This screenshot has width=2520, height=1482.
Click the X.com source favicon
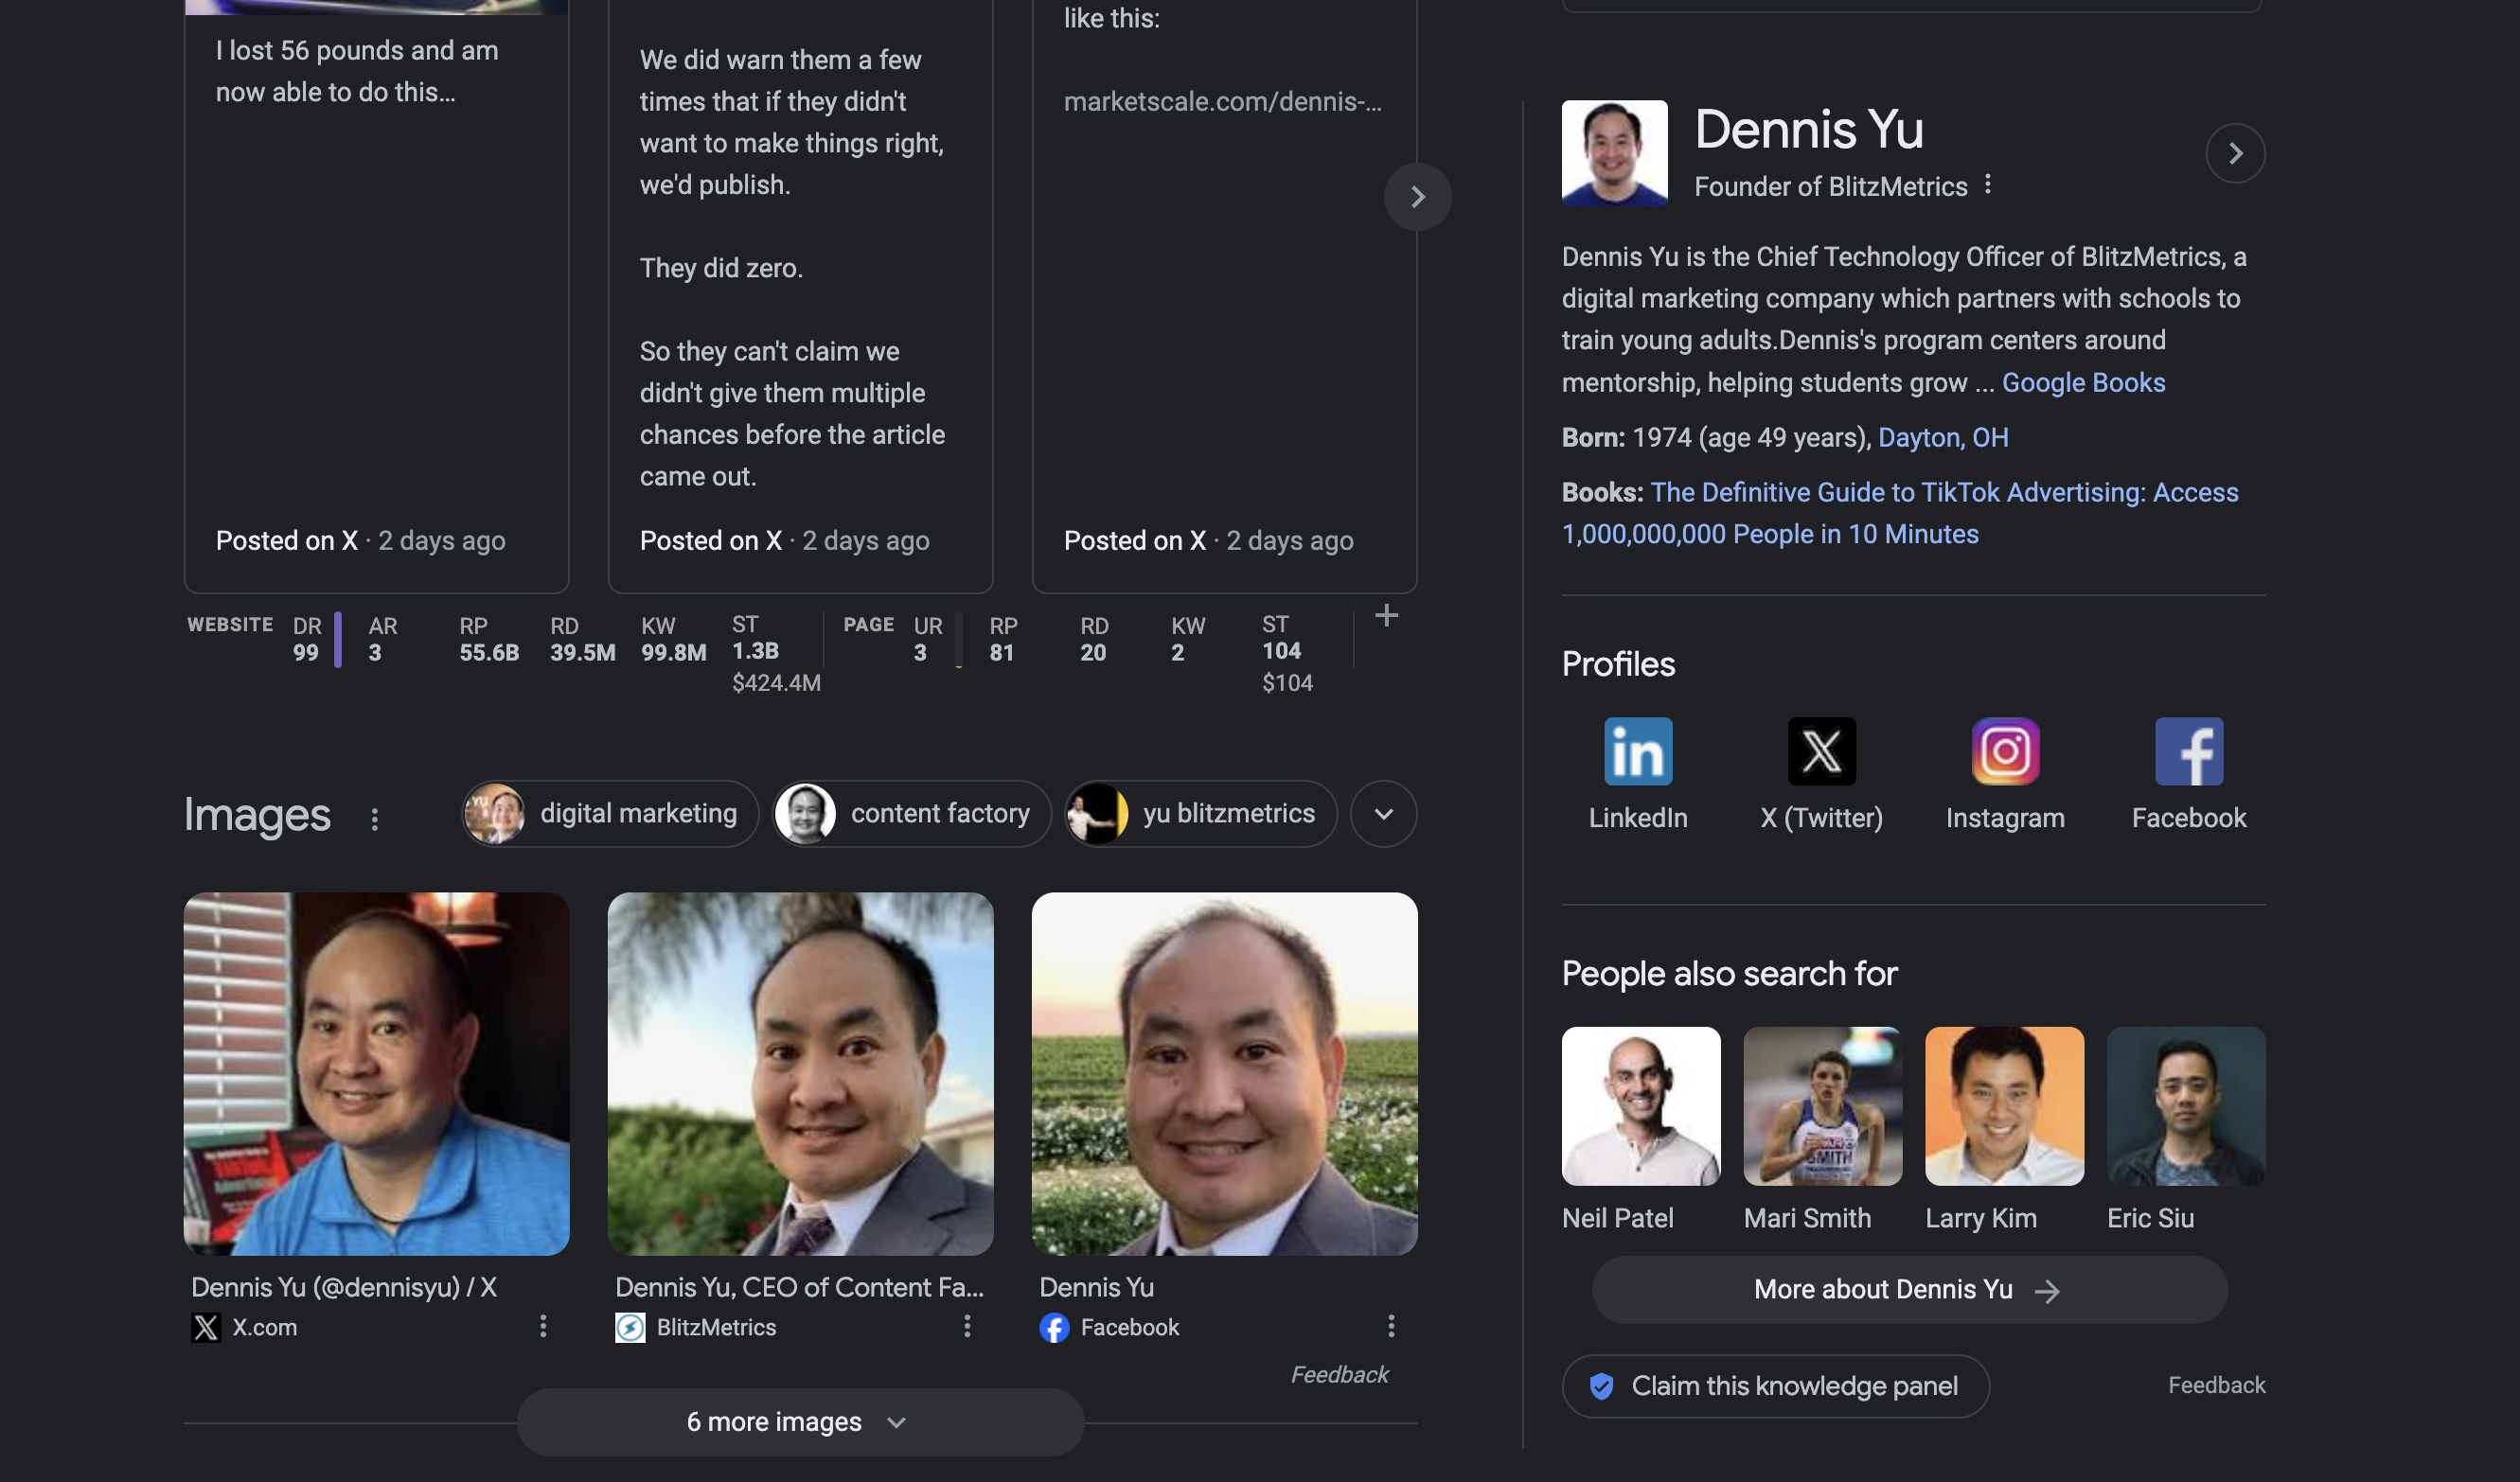[206, 1327]
